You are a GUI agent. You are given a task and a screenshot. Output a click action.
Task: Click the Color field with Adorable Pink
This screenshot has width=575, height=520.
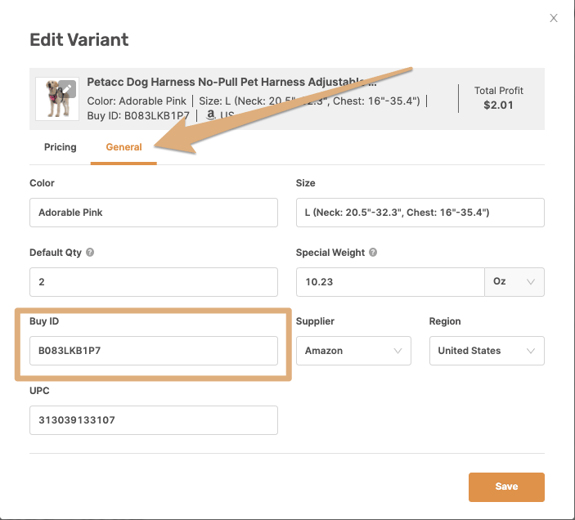pos(153,213)
